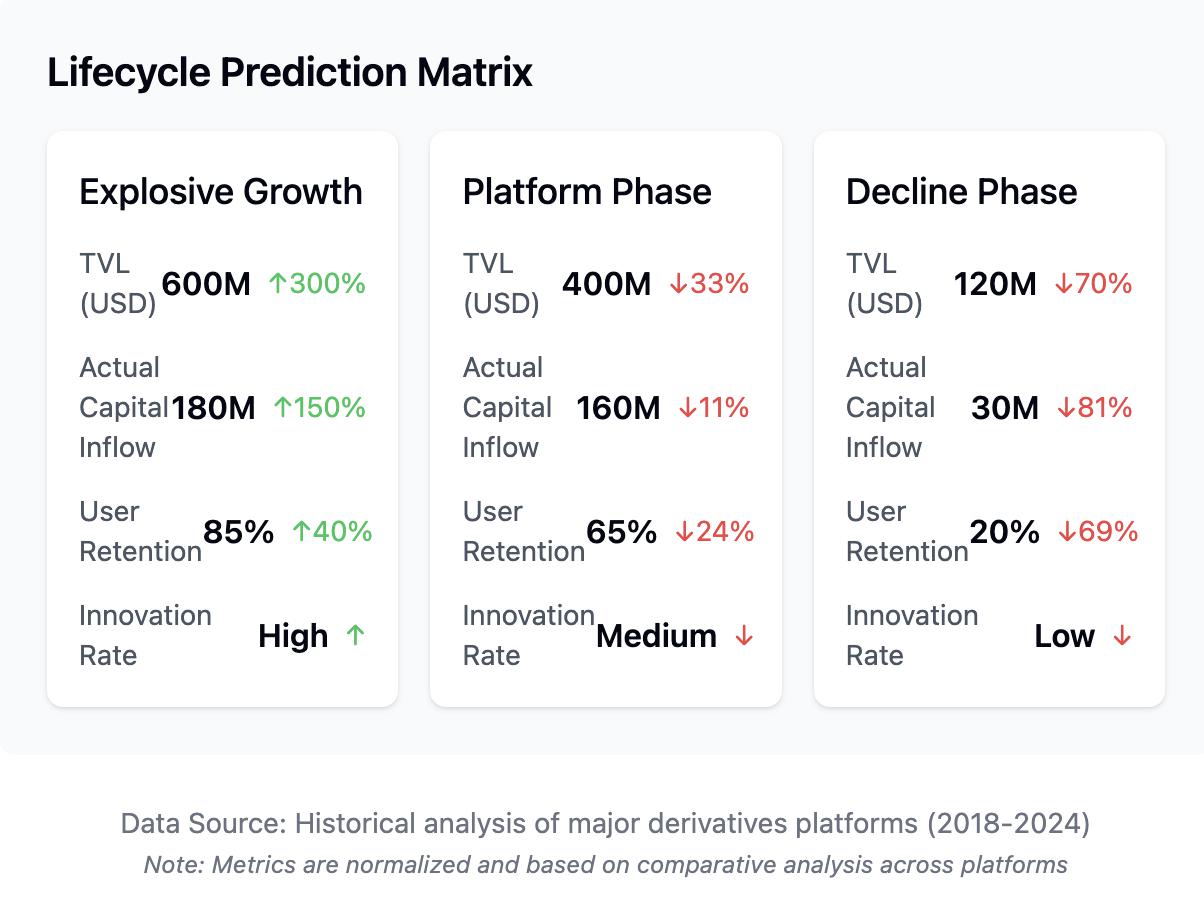This screenshot has width=1204, height=908.
Task: Click the Lifecycle Prediction Matrix title
Action: pos(290,73)
